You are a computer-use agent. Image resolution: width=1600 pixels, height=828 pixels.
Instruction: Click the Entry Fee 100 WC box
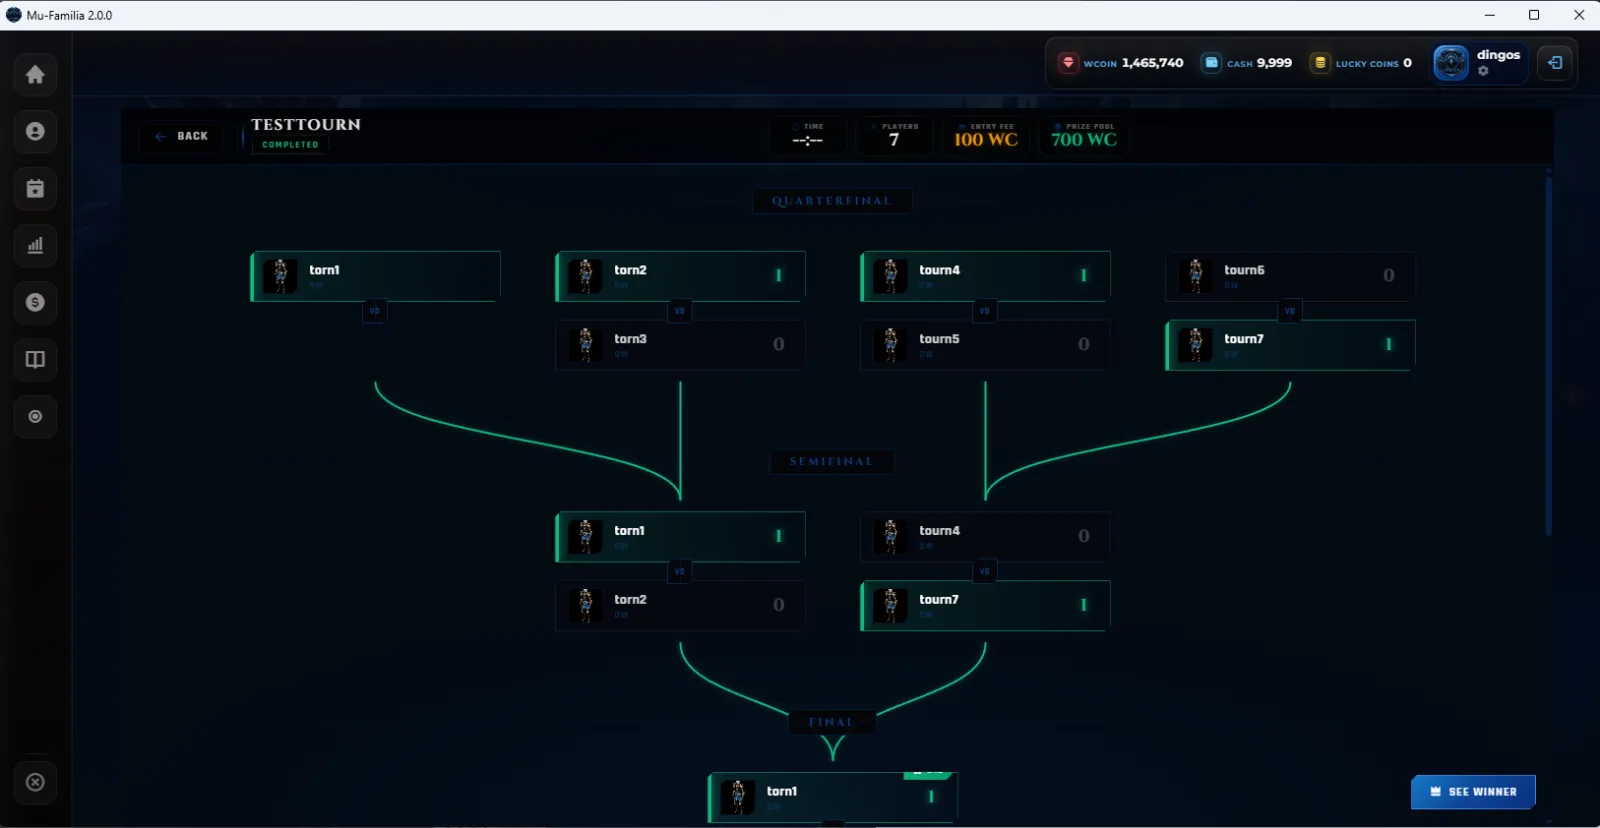986,136
